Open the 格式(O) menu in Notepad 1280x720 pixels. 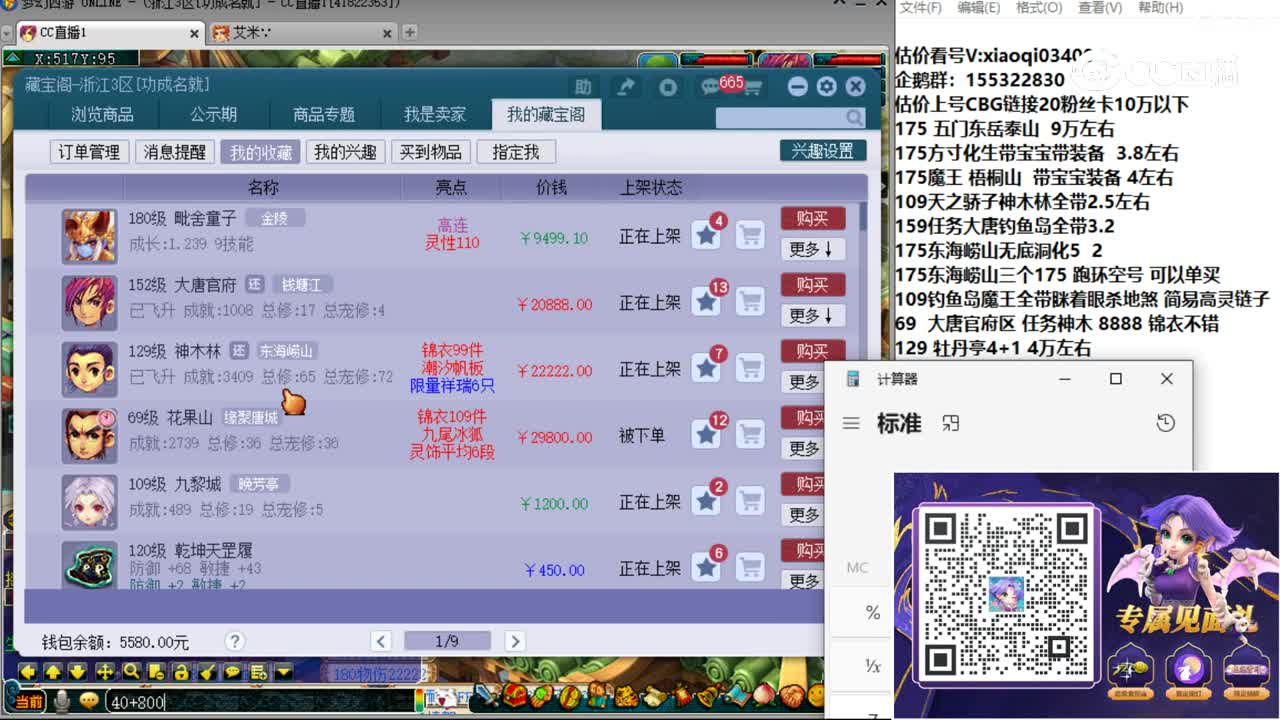click(1038, 8)
